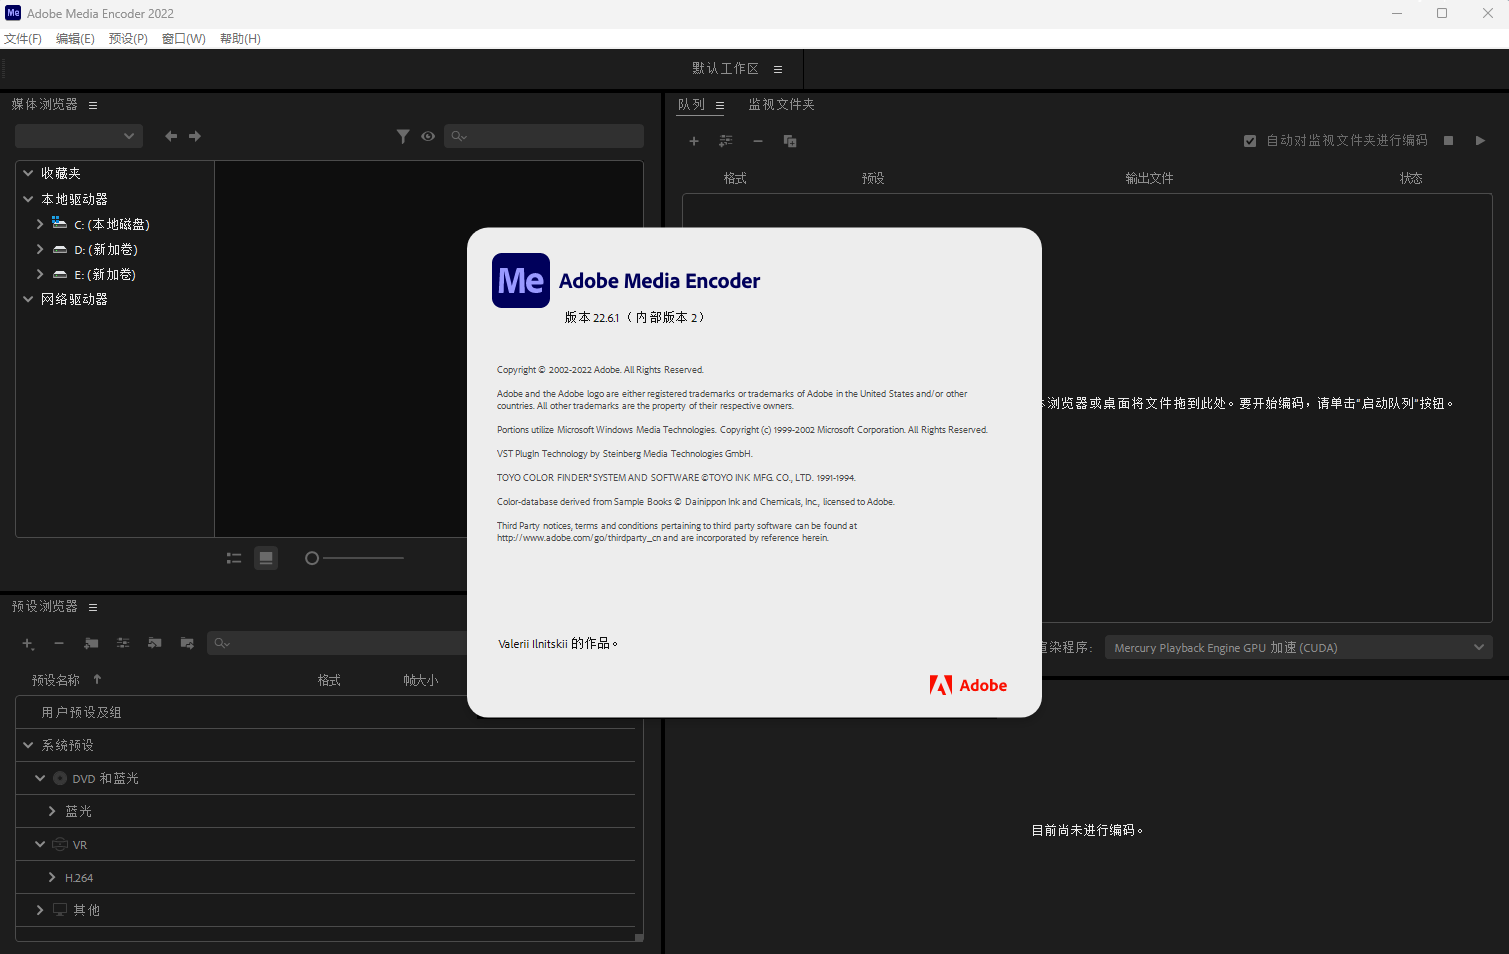Open the Mercury Playback Engine renderer dropdown

click(1297, 647)
